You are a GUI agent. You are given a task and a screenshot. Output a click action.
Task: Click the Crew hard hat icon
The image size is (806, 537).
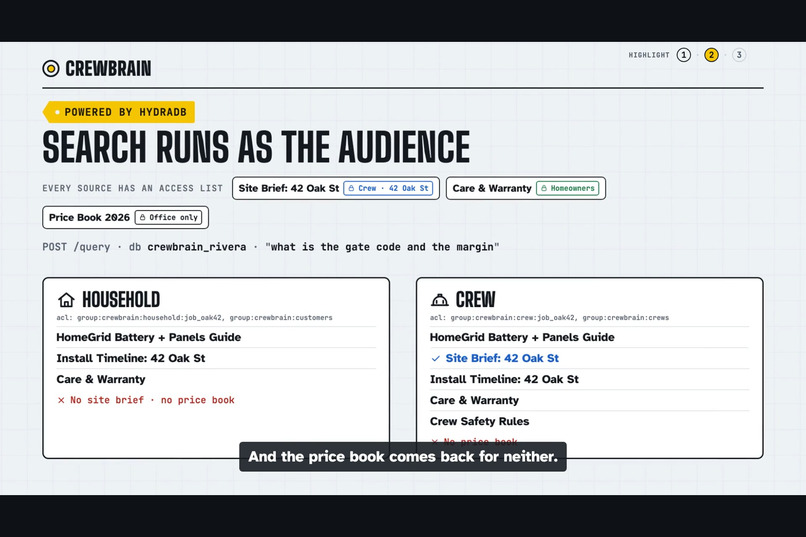coord(439,300)
